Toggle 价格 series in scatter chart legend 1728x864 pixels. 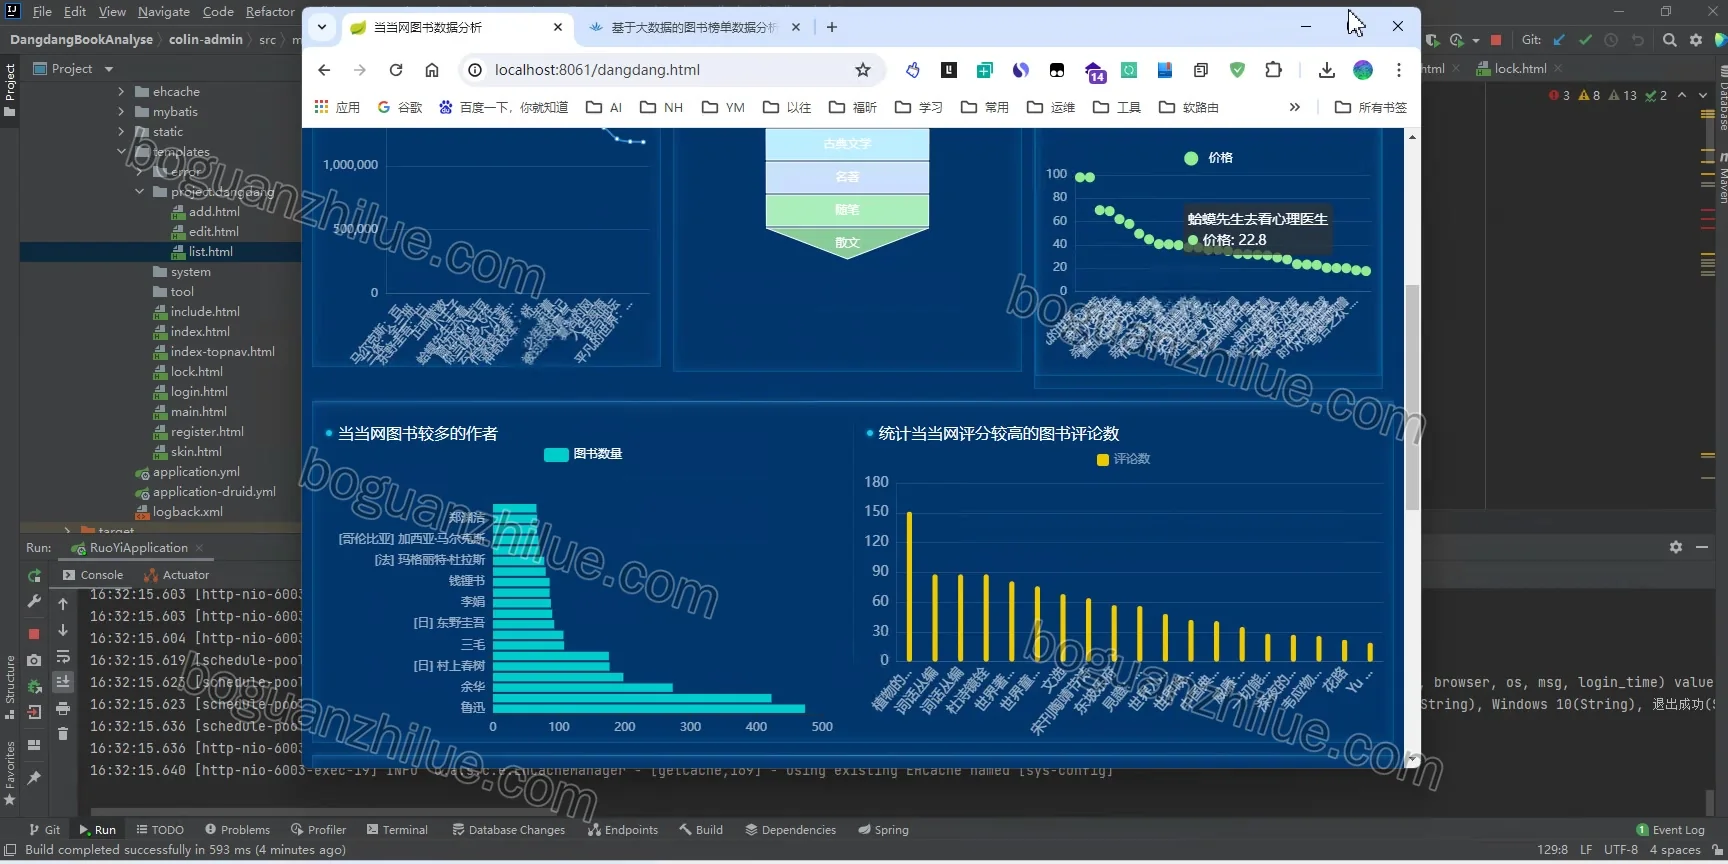(x=1208, y=158)
